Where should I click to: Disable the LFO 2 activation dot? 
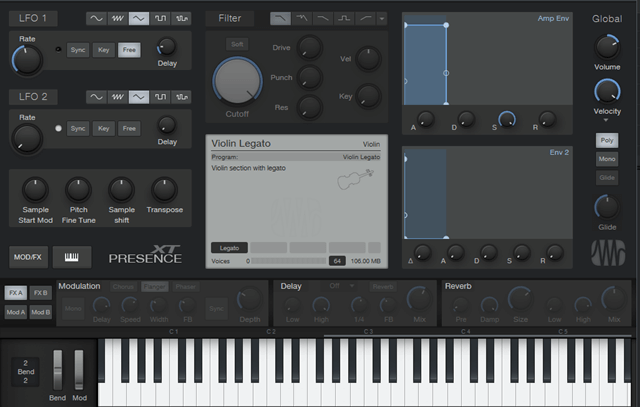(58, 128)
